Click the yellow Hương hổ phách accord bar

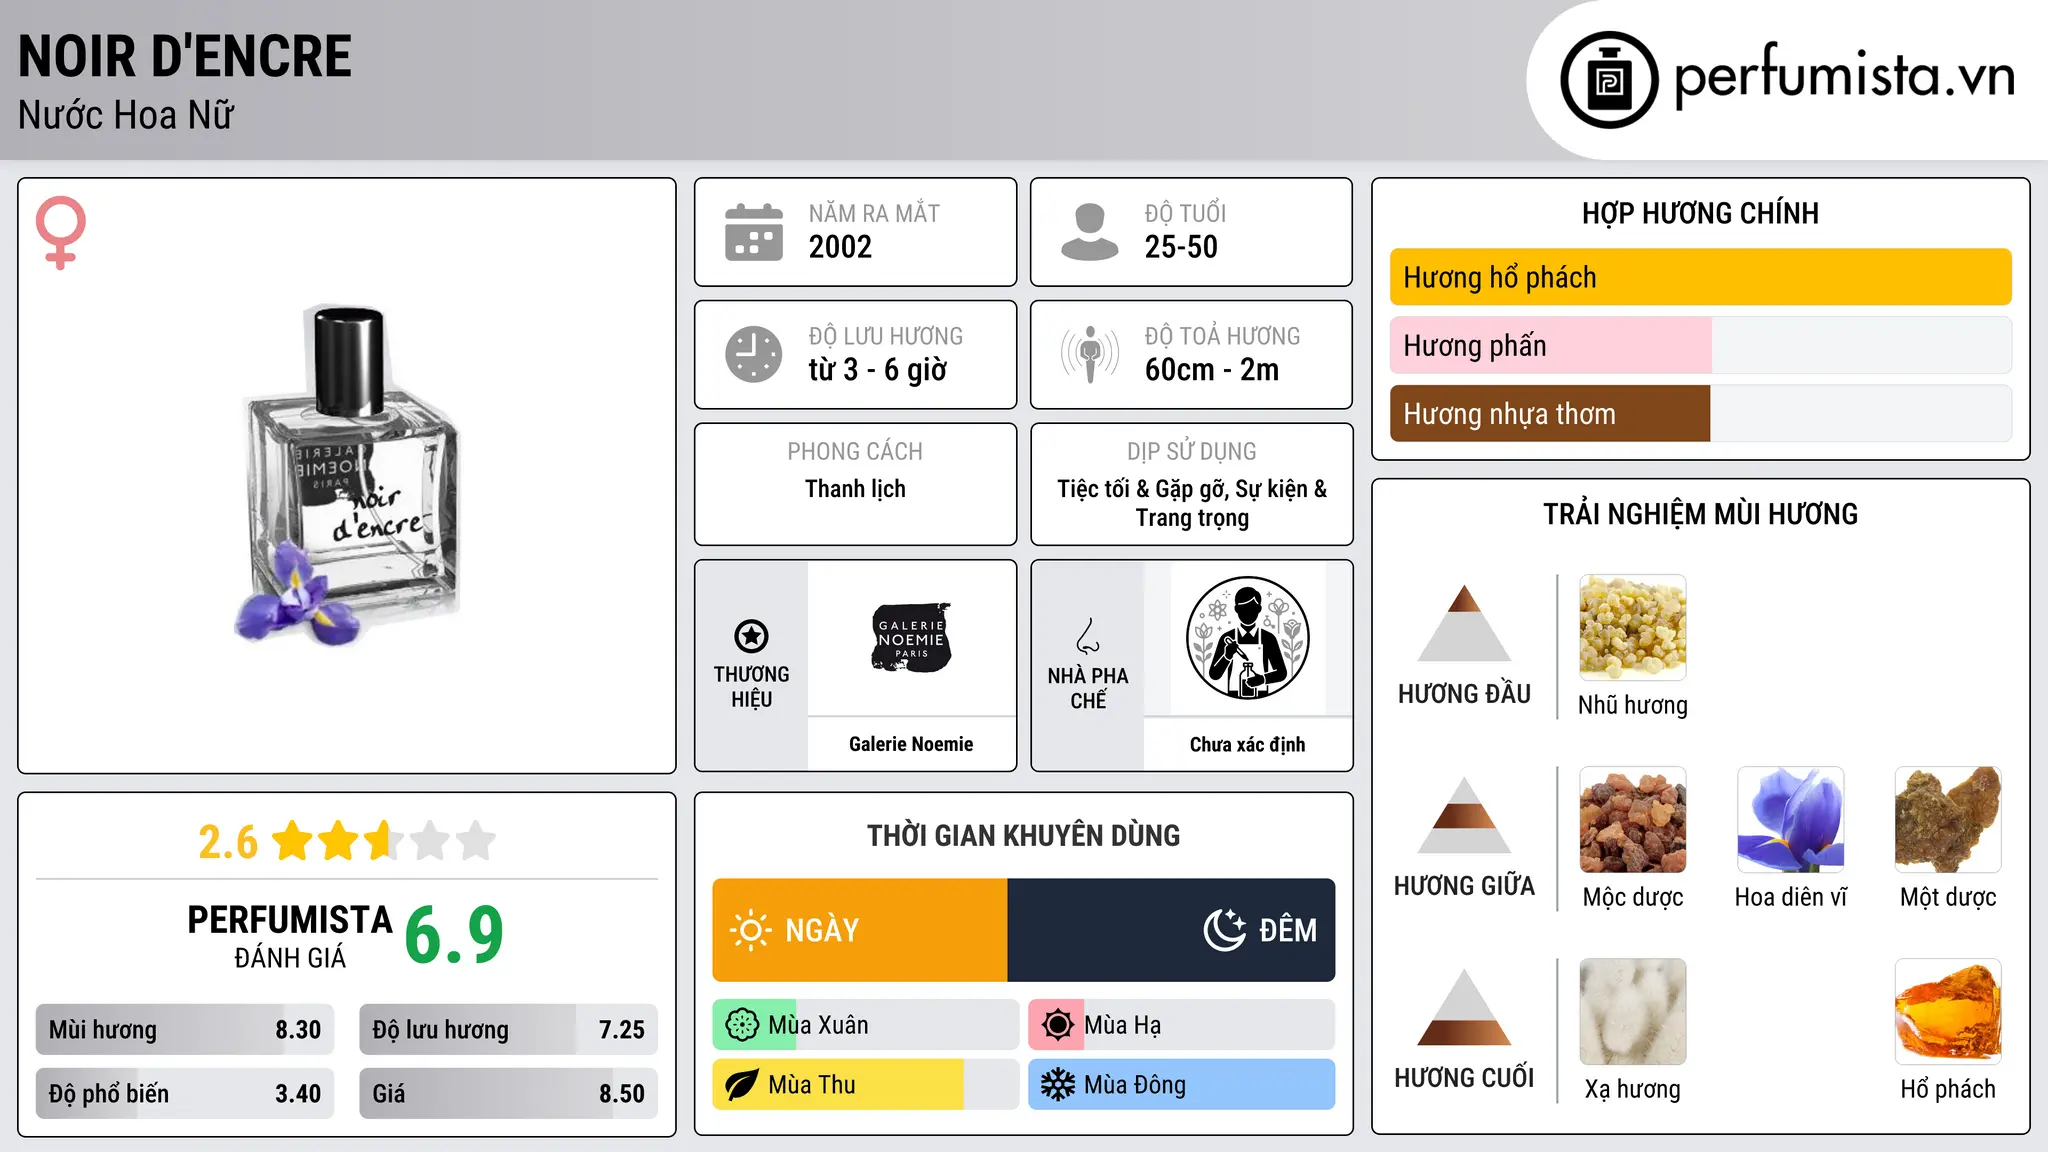[1701, 277]
